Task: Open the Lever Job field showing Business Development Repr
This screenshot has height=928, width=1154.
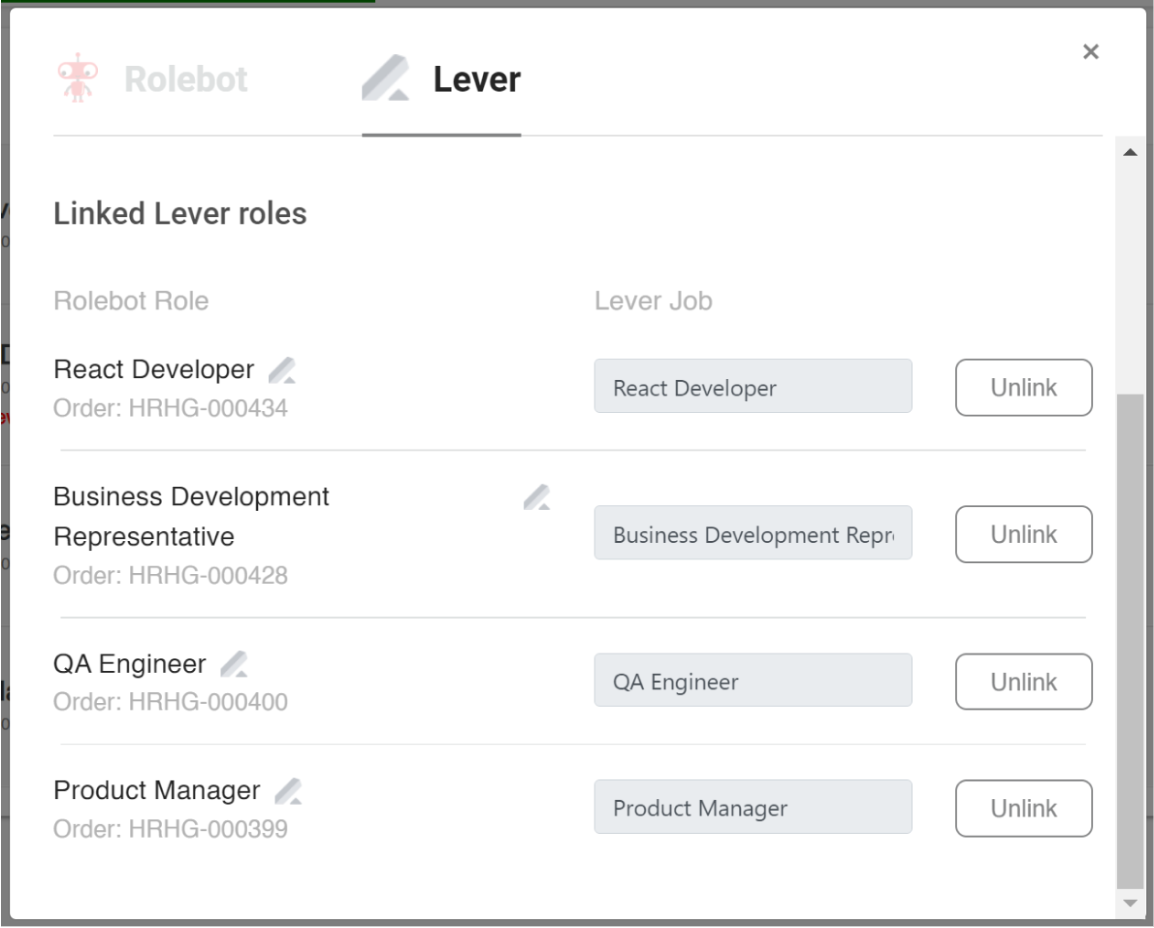Action: pos(752,534)
